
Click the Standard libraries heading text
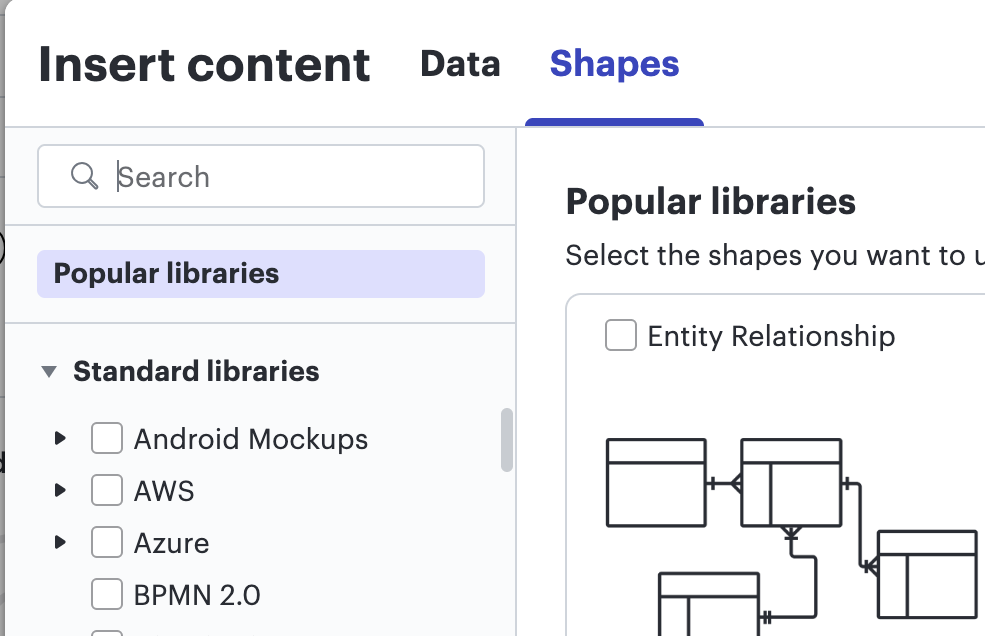tap(196, 372)
